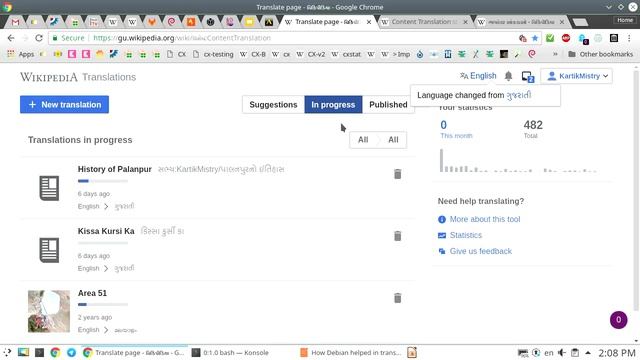Click History of Palanpur progress bar
This screenshot has width=640, height=360.
tap(103, 181)
